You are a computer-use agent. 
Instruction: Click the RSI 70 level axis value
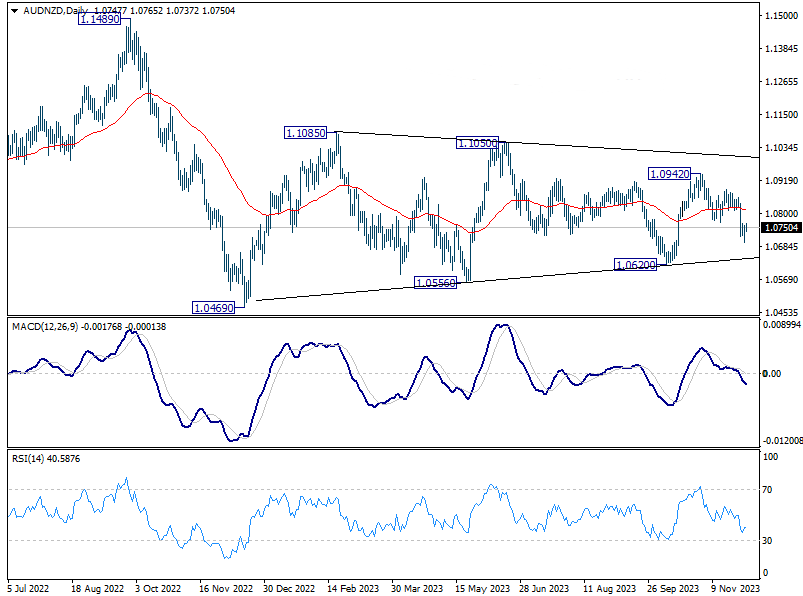point(769,489)
